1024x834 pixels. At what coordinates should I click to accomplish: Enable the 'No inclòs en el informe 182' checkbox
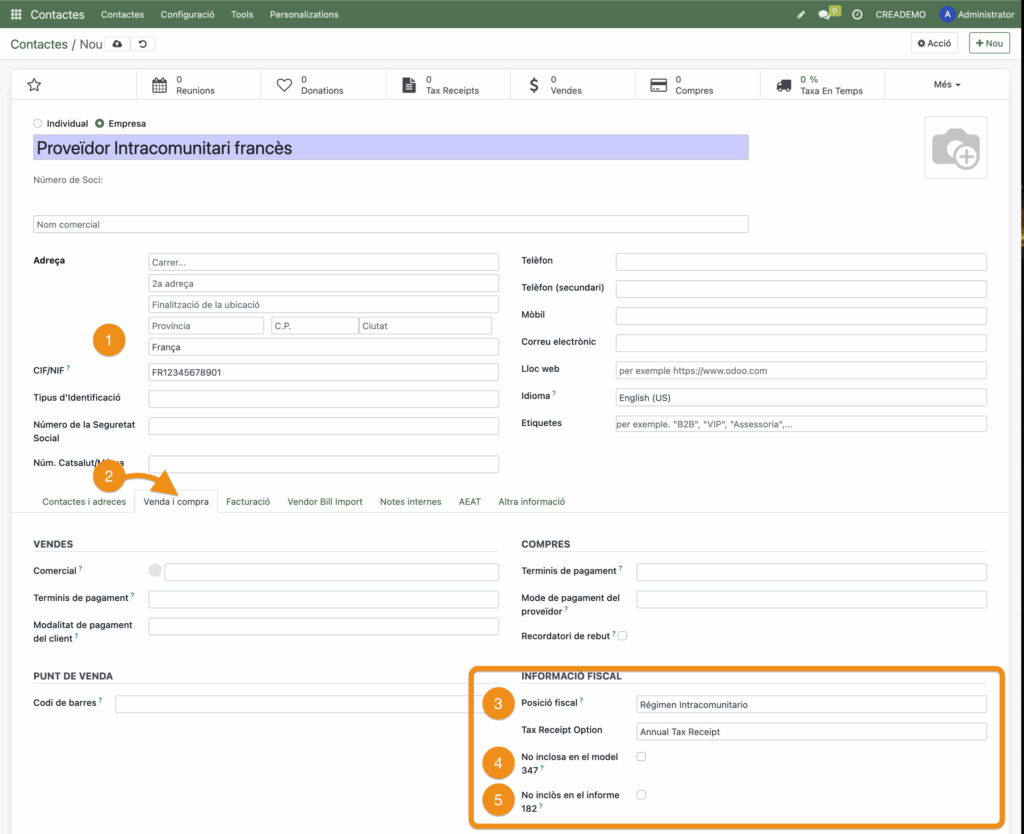tap(641, 795)
